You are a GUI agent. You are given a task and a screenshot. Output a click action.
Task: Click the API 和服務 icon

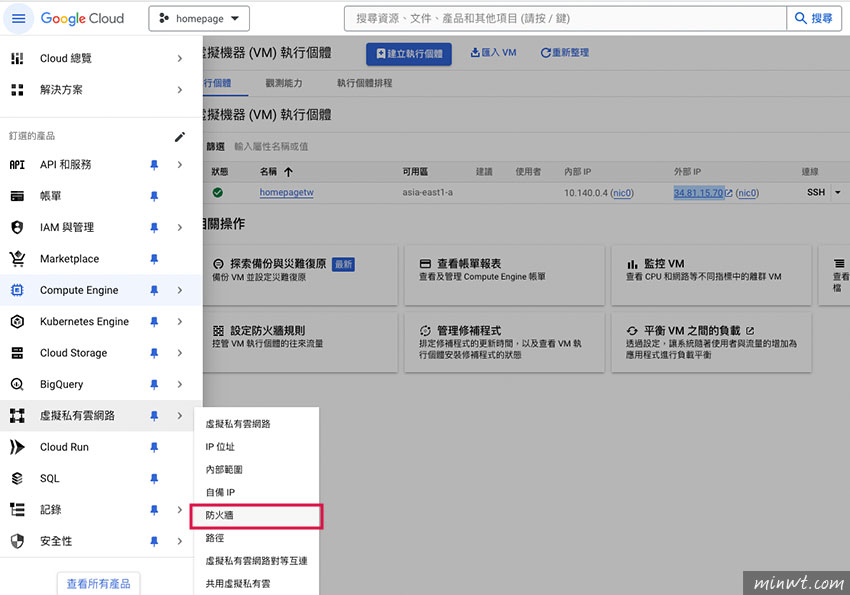17,164
